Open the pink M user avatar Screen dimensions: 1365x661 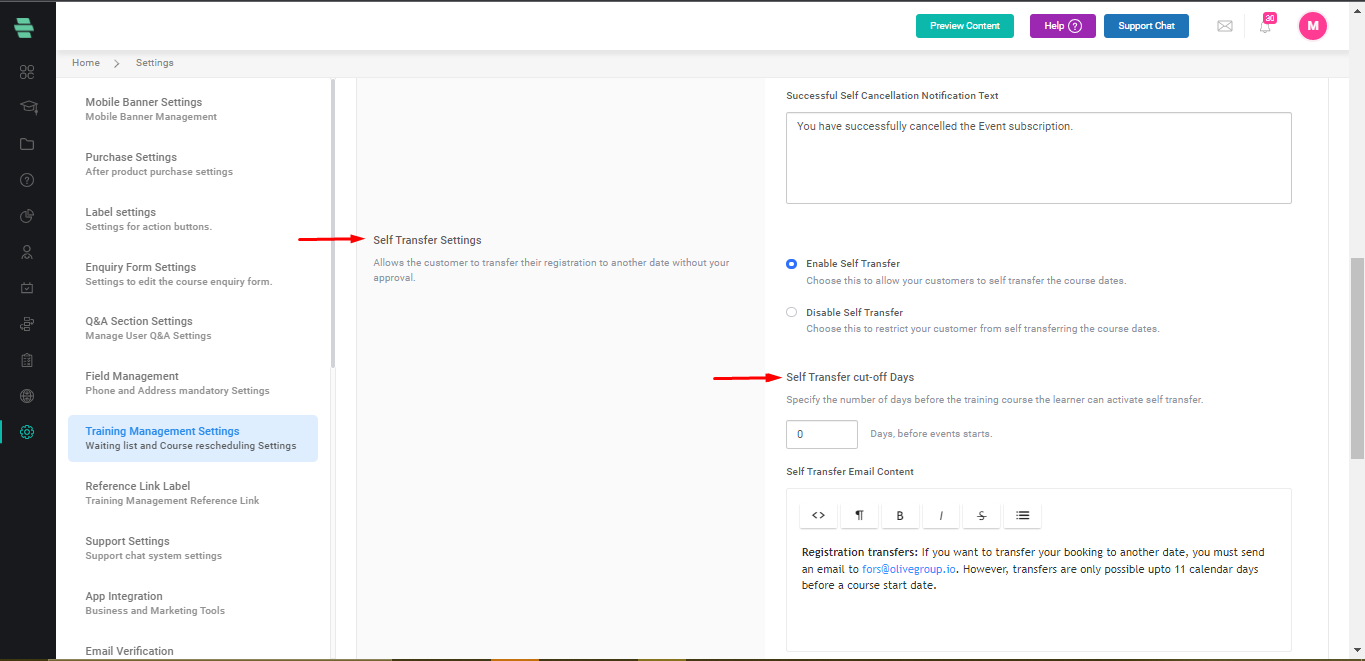click(1313, 26)
